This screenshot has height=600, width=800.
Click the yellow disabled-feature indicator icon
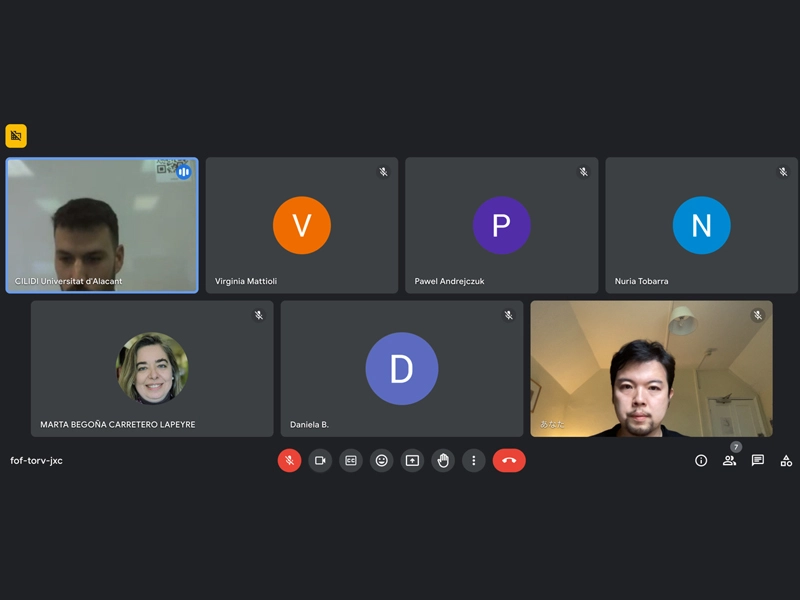(x=16, y=136)
